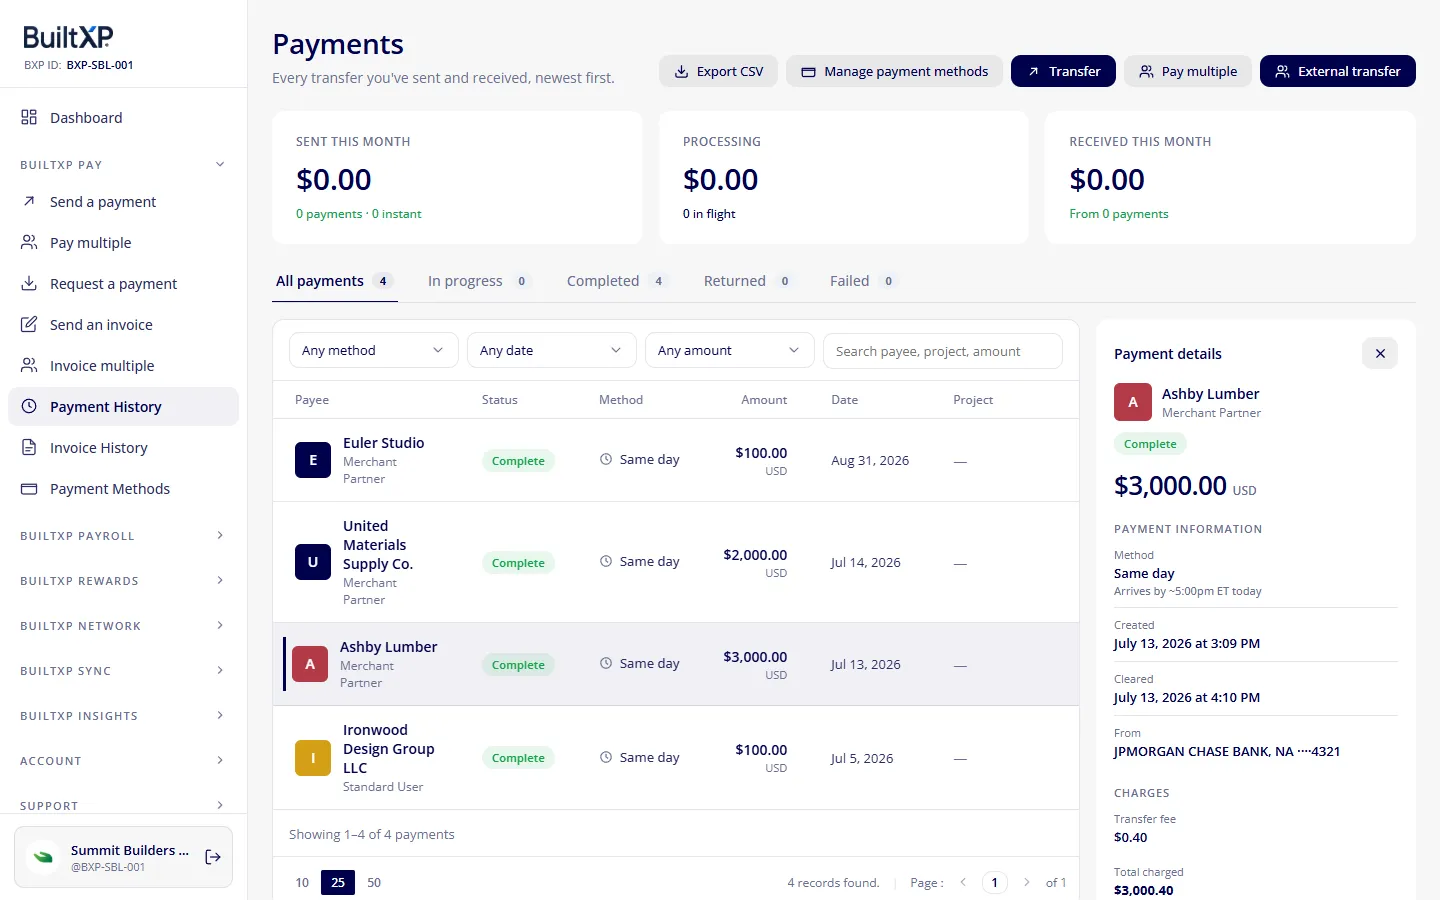Go to the previous page arrow

(x=963, y=882)
